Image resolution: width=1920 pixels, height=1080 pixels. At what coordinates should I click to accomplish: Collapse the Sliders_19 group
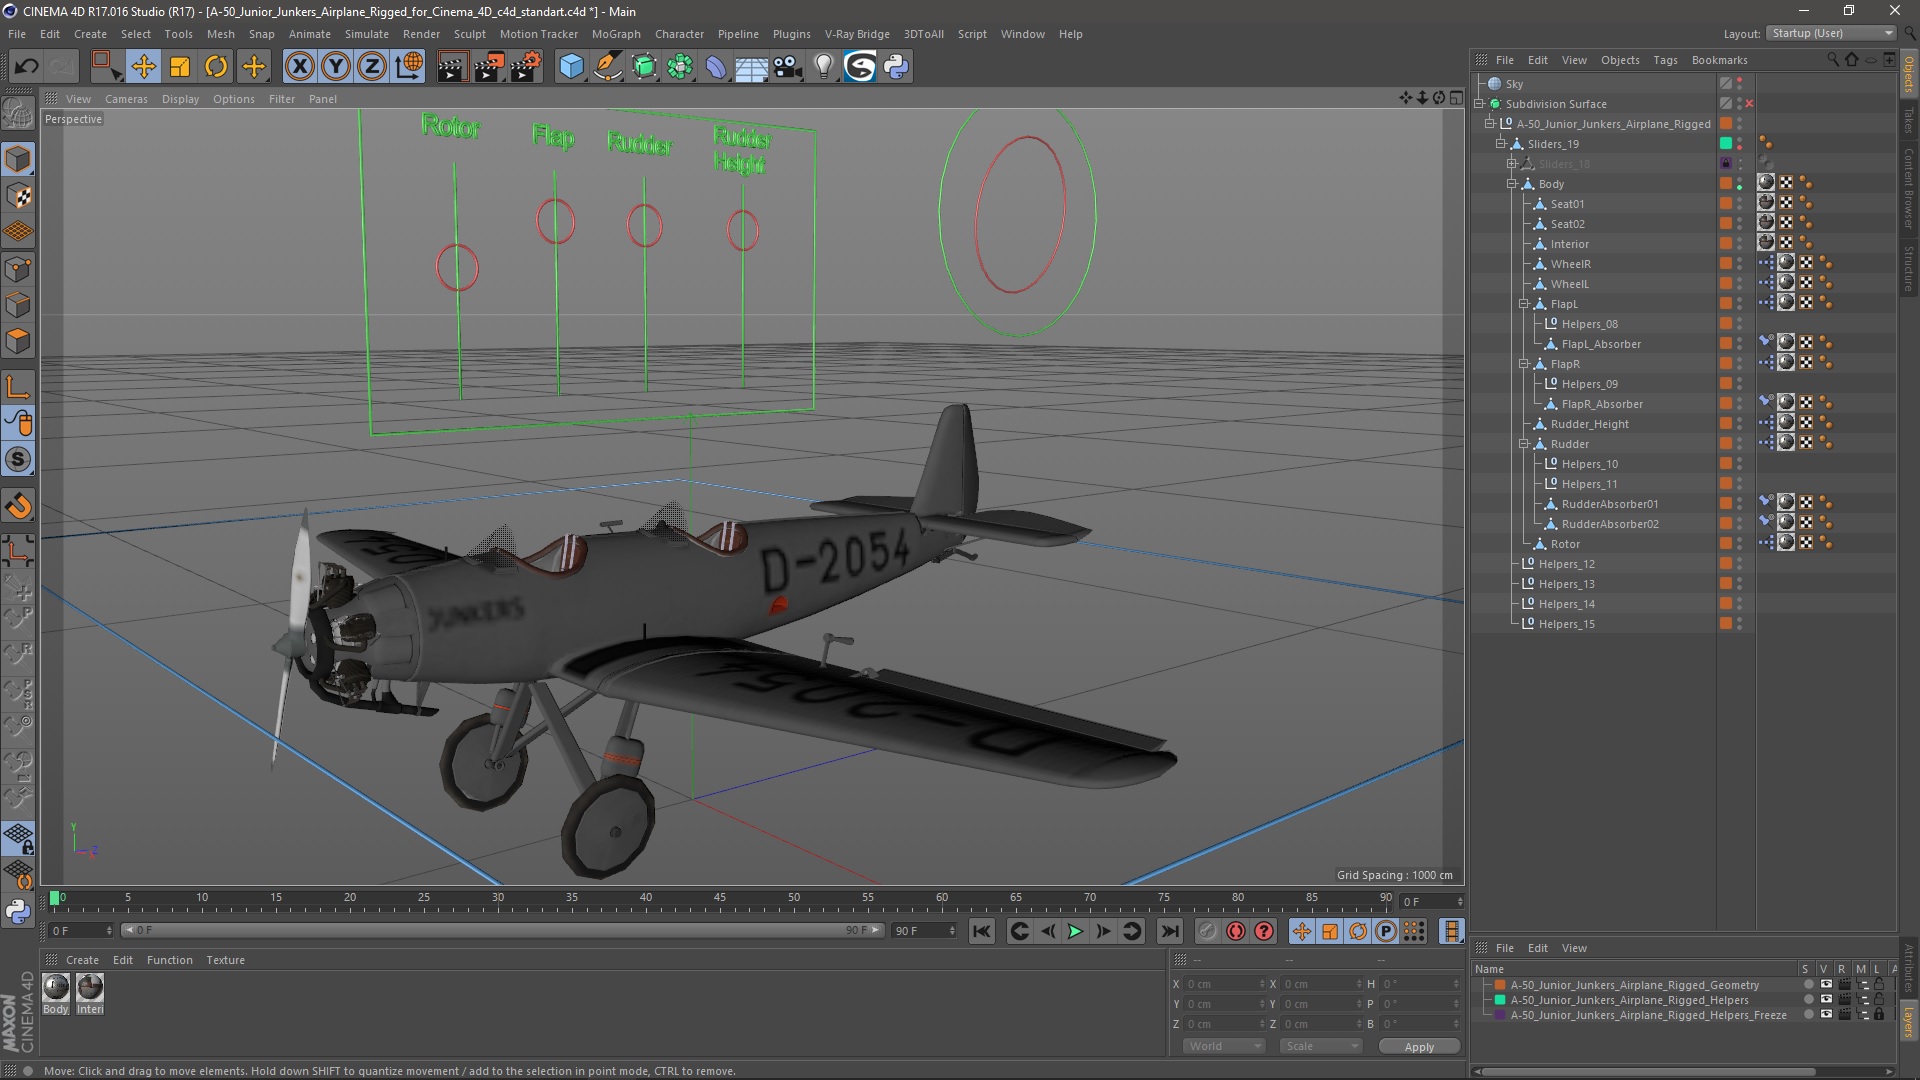1501,144
